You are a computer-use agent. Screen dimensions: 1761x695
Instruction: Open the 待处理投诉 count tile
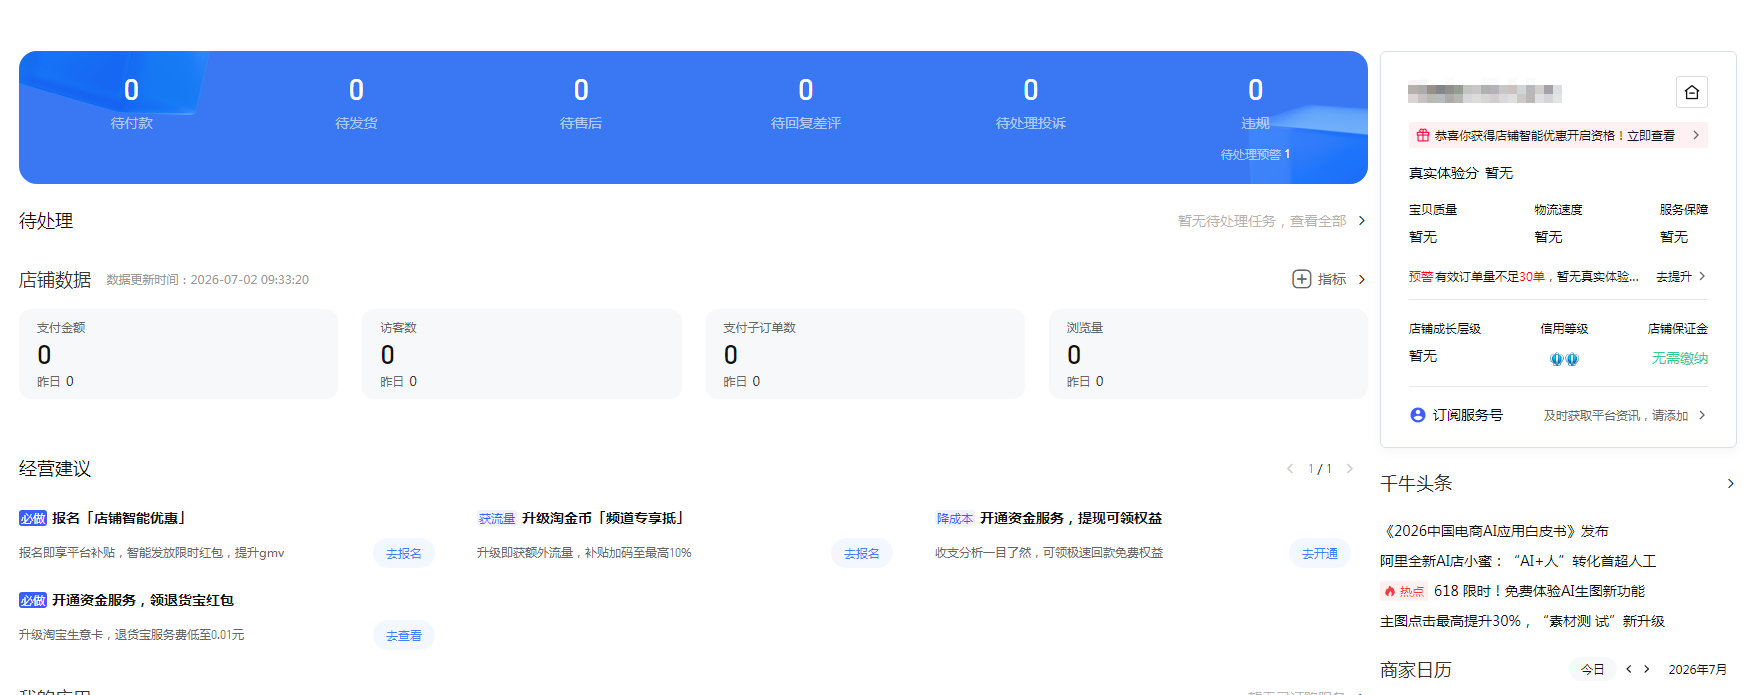1031,103
